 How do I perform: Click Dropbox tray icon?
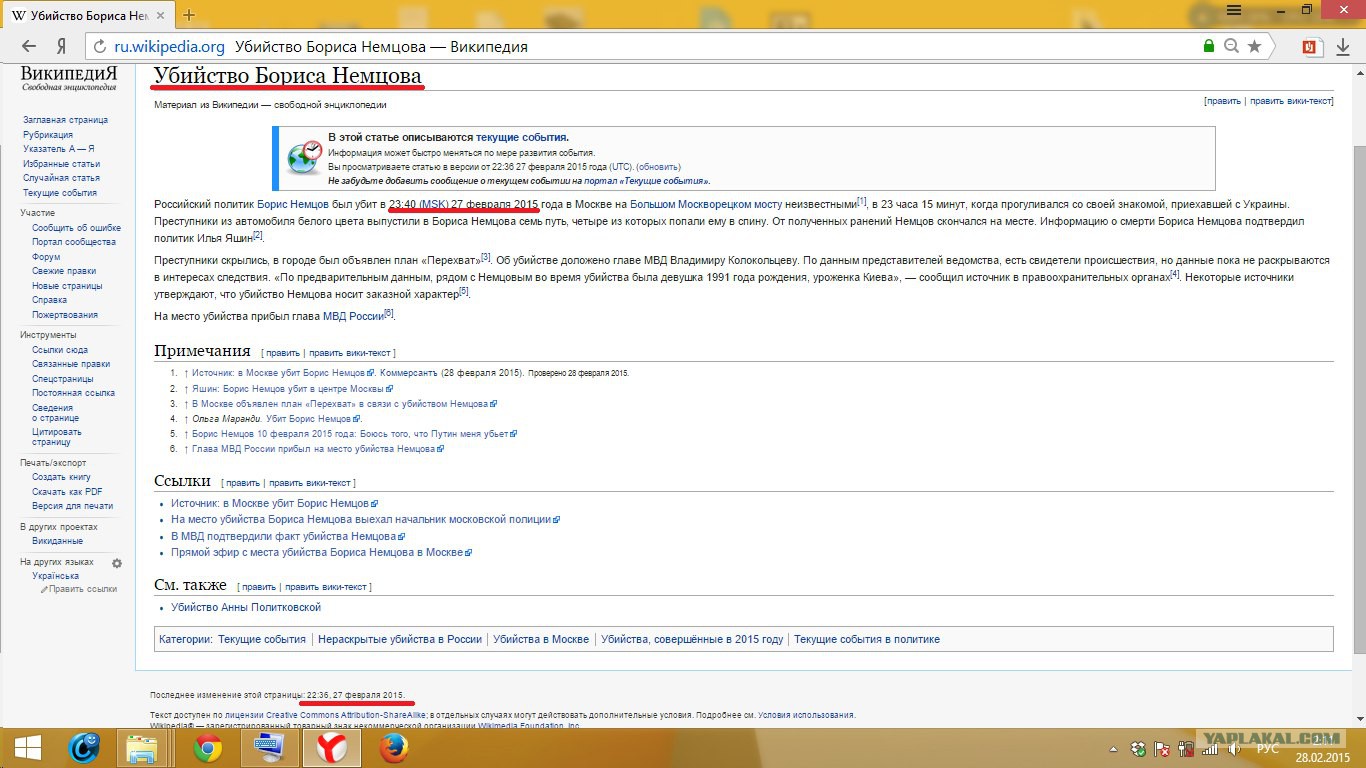1139,748
